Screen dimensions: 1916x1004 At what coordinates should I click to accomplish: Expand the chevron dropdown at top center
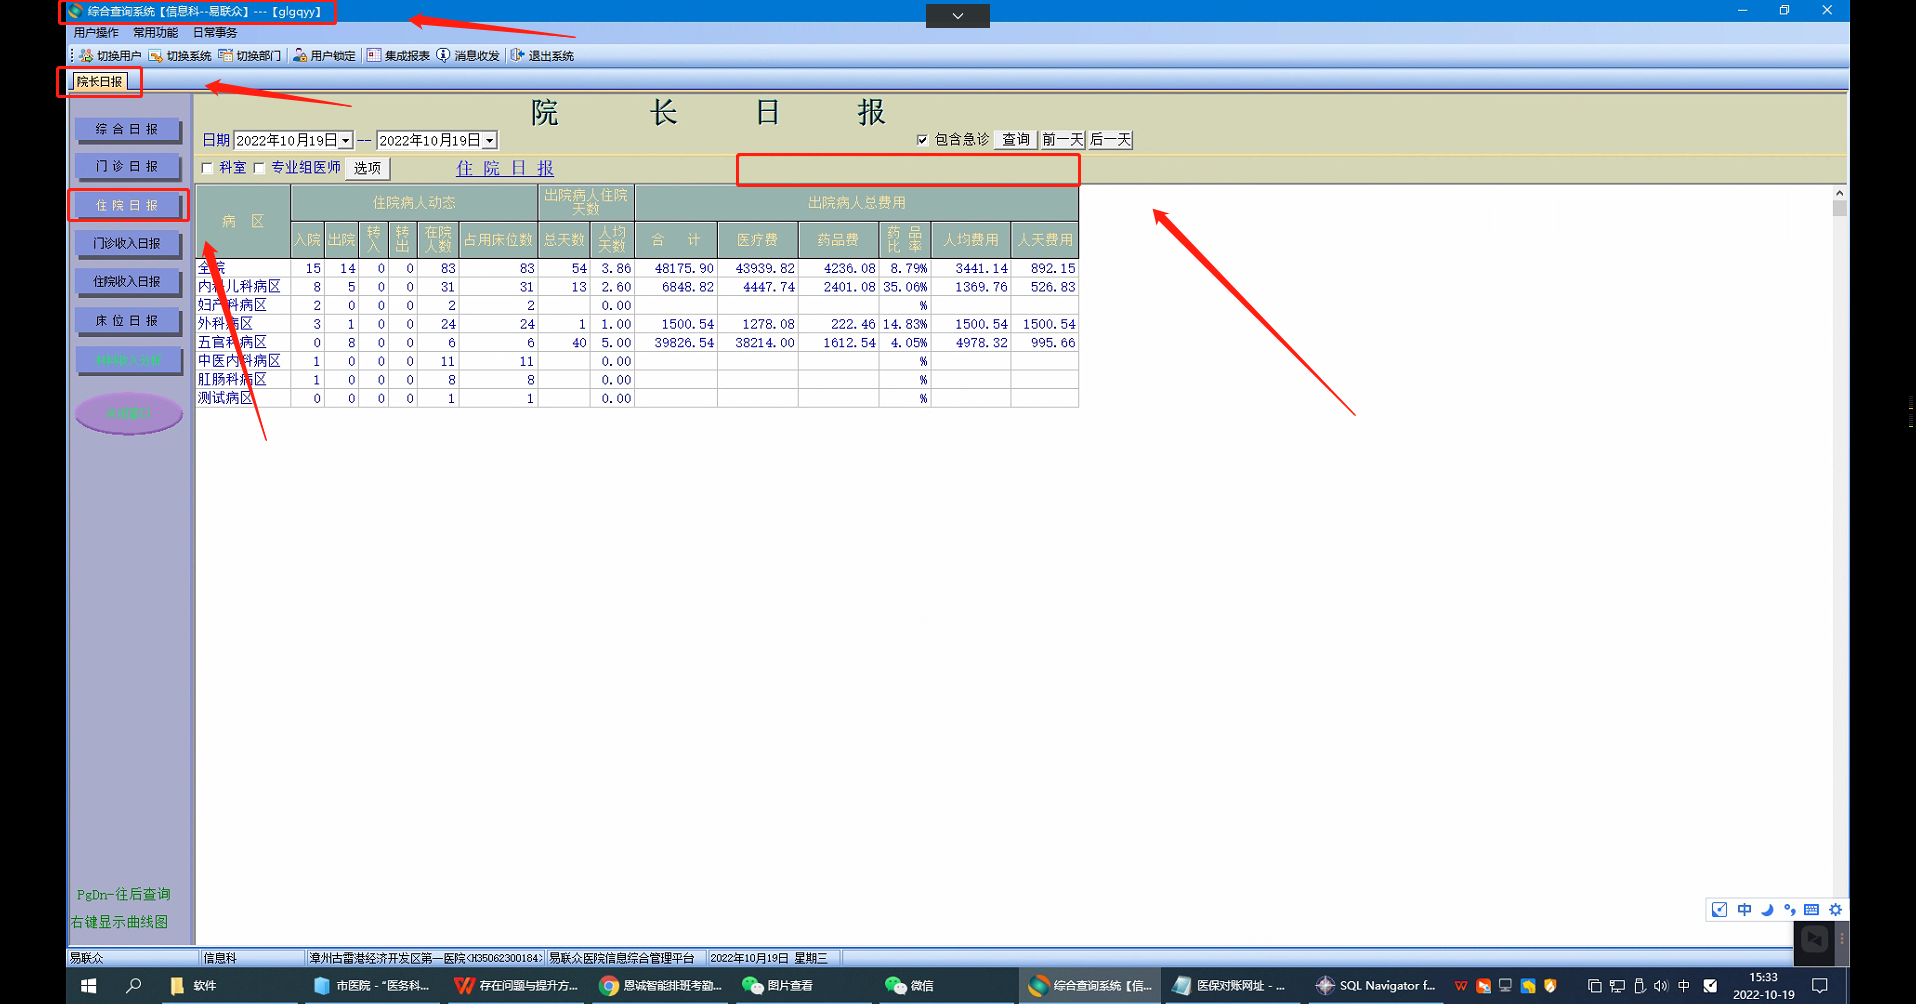(957, 15)
